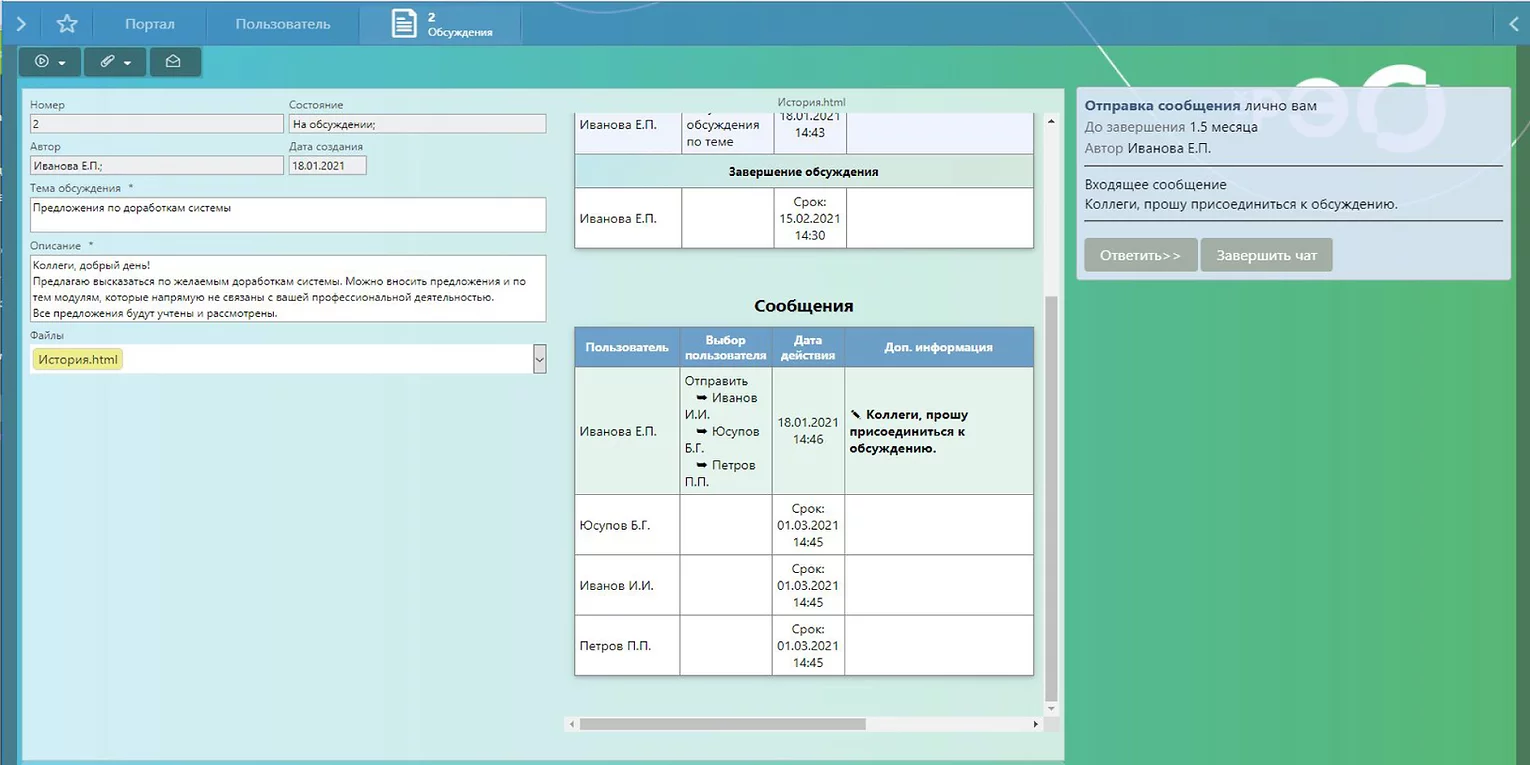Open the История.html file tag

(78, 359)
